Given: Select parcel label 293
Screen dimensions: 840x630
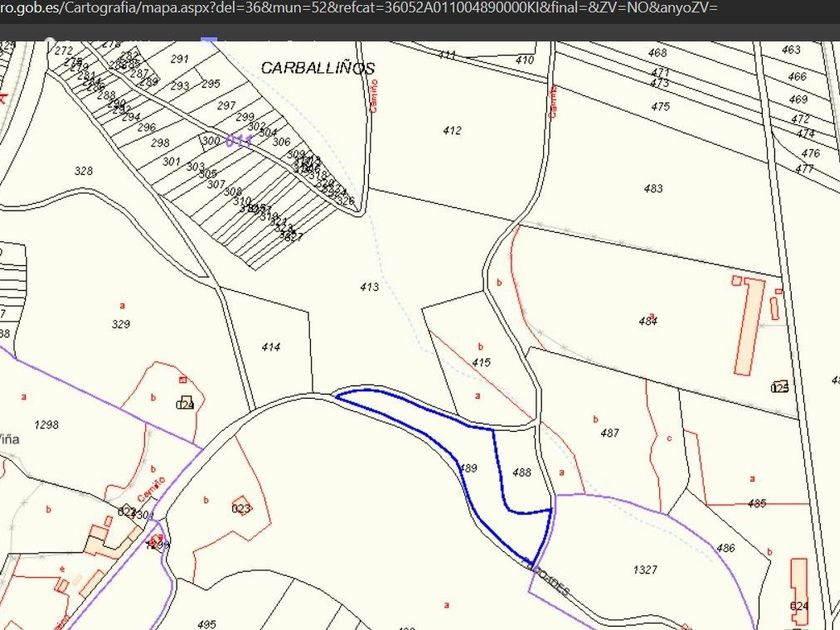Looking at the screenshot, I should [179, 86].
